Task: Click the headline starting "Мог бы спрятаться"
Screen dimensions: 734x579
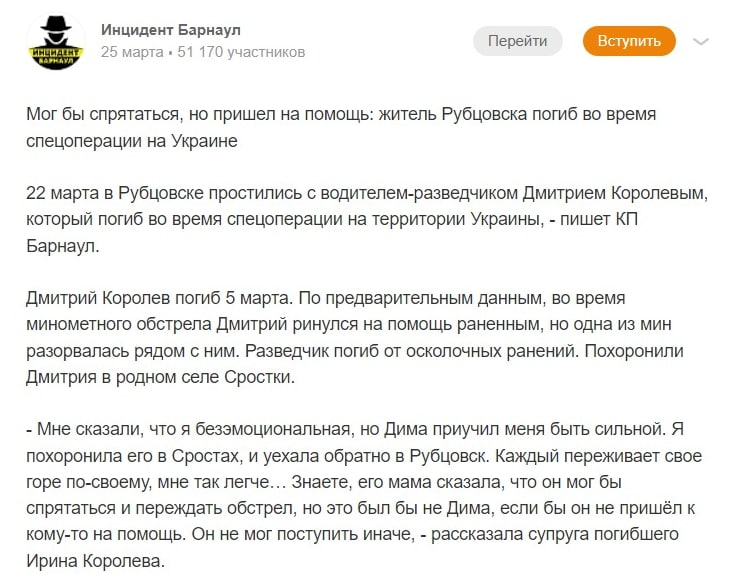Action: [x=340, y=115]
